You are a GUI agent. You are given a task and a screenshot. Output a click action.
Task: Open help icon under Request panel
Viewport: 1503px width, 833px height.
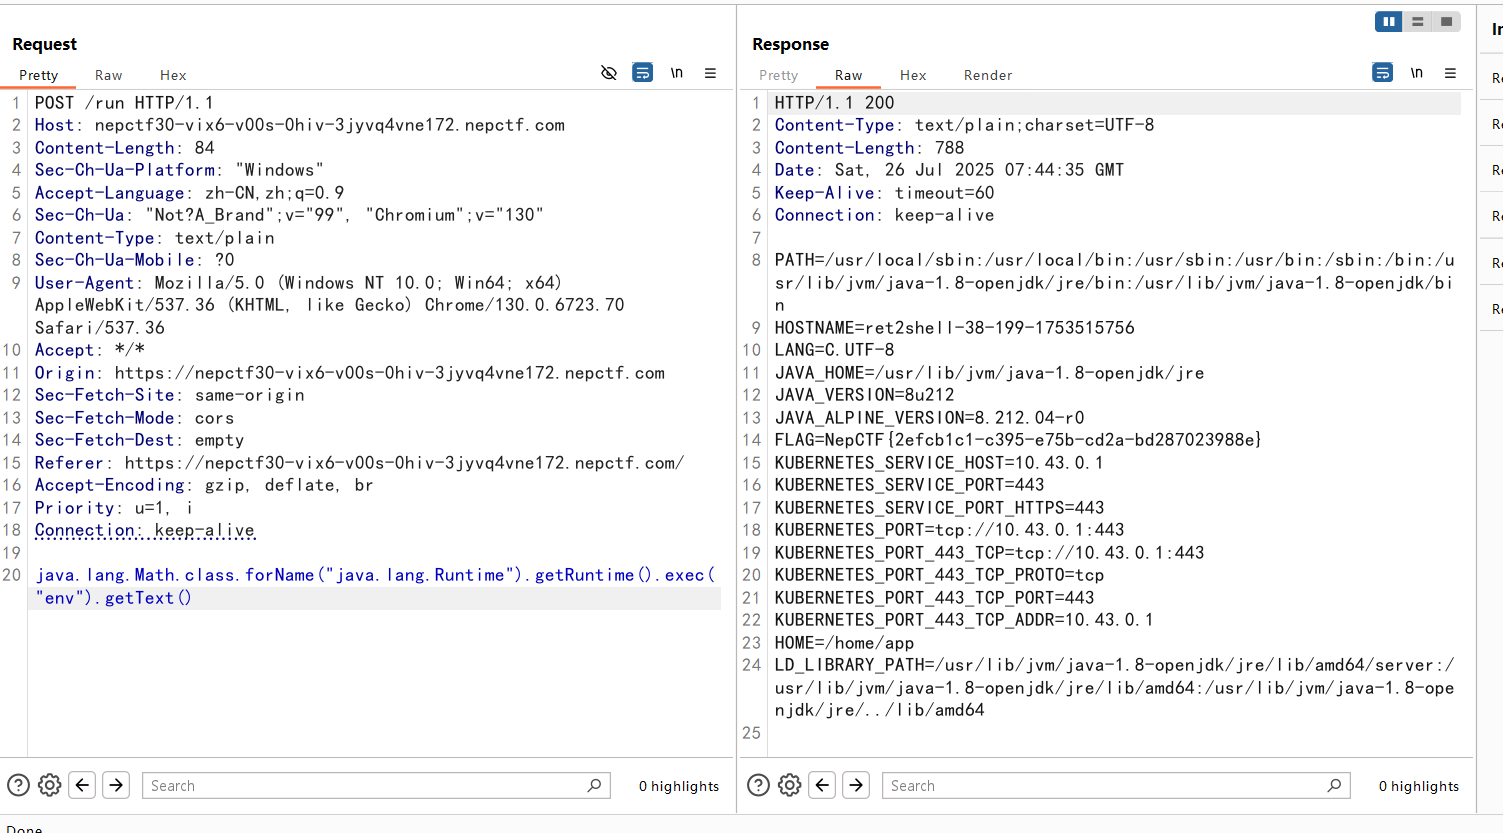pyautogui.click(x=18, y=785)
